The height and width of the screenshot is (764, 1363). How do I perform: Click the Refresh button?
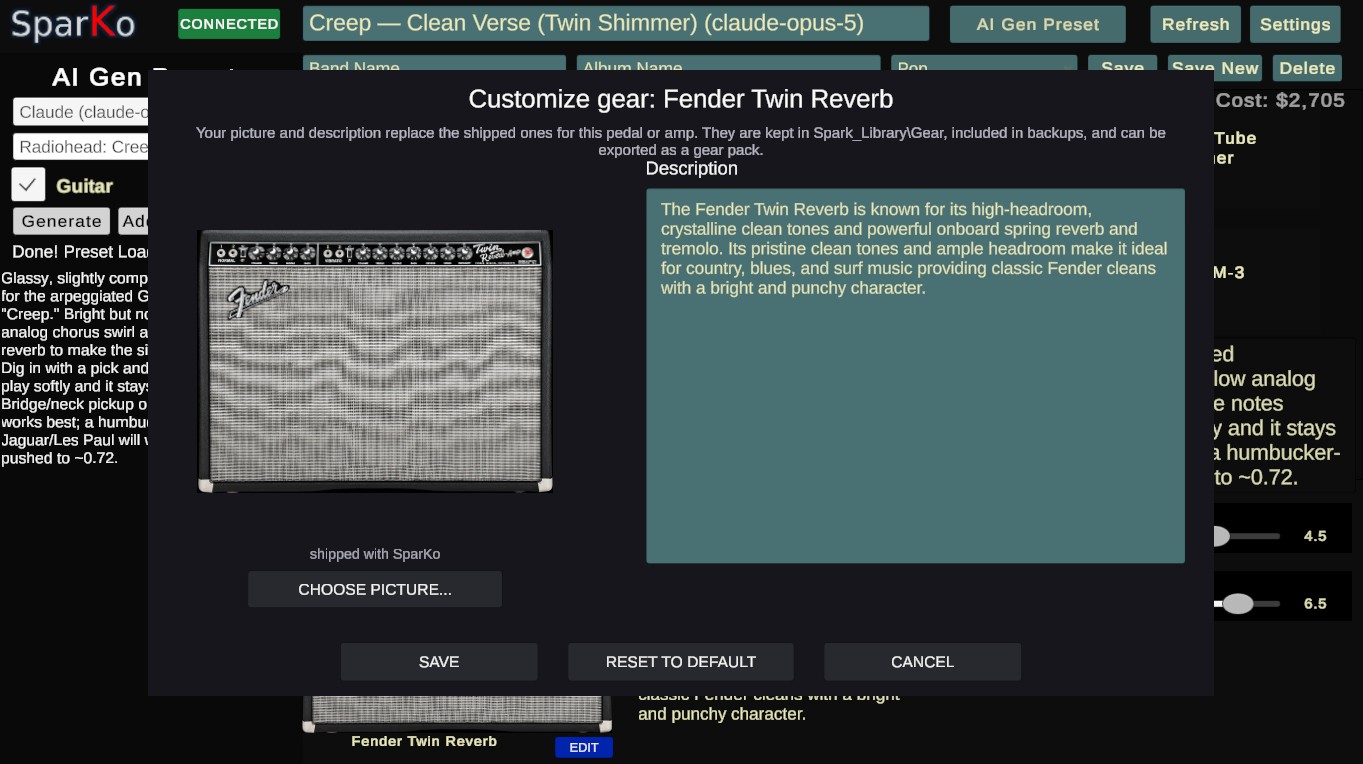(x=1195, y=24)
